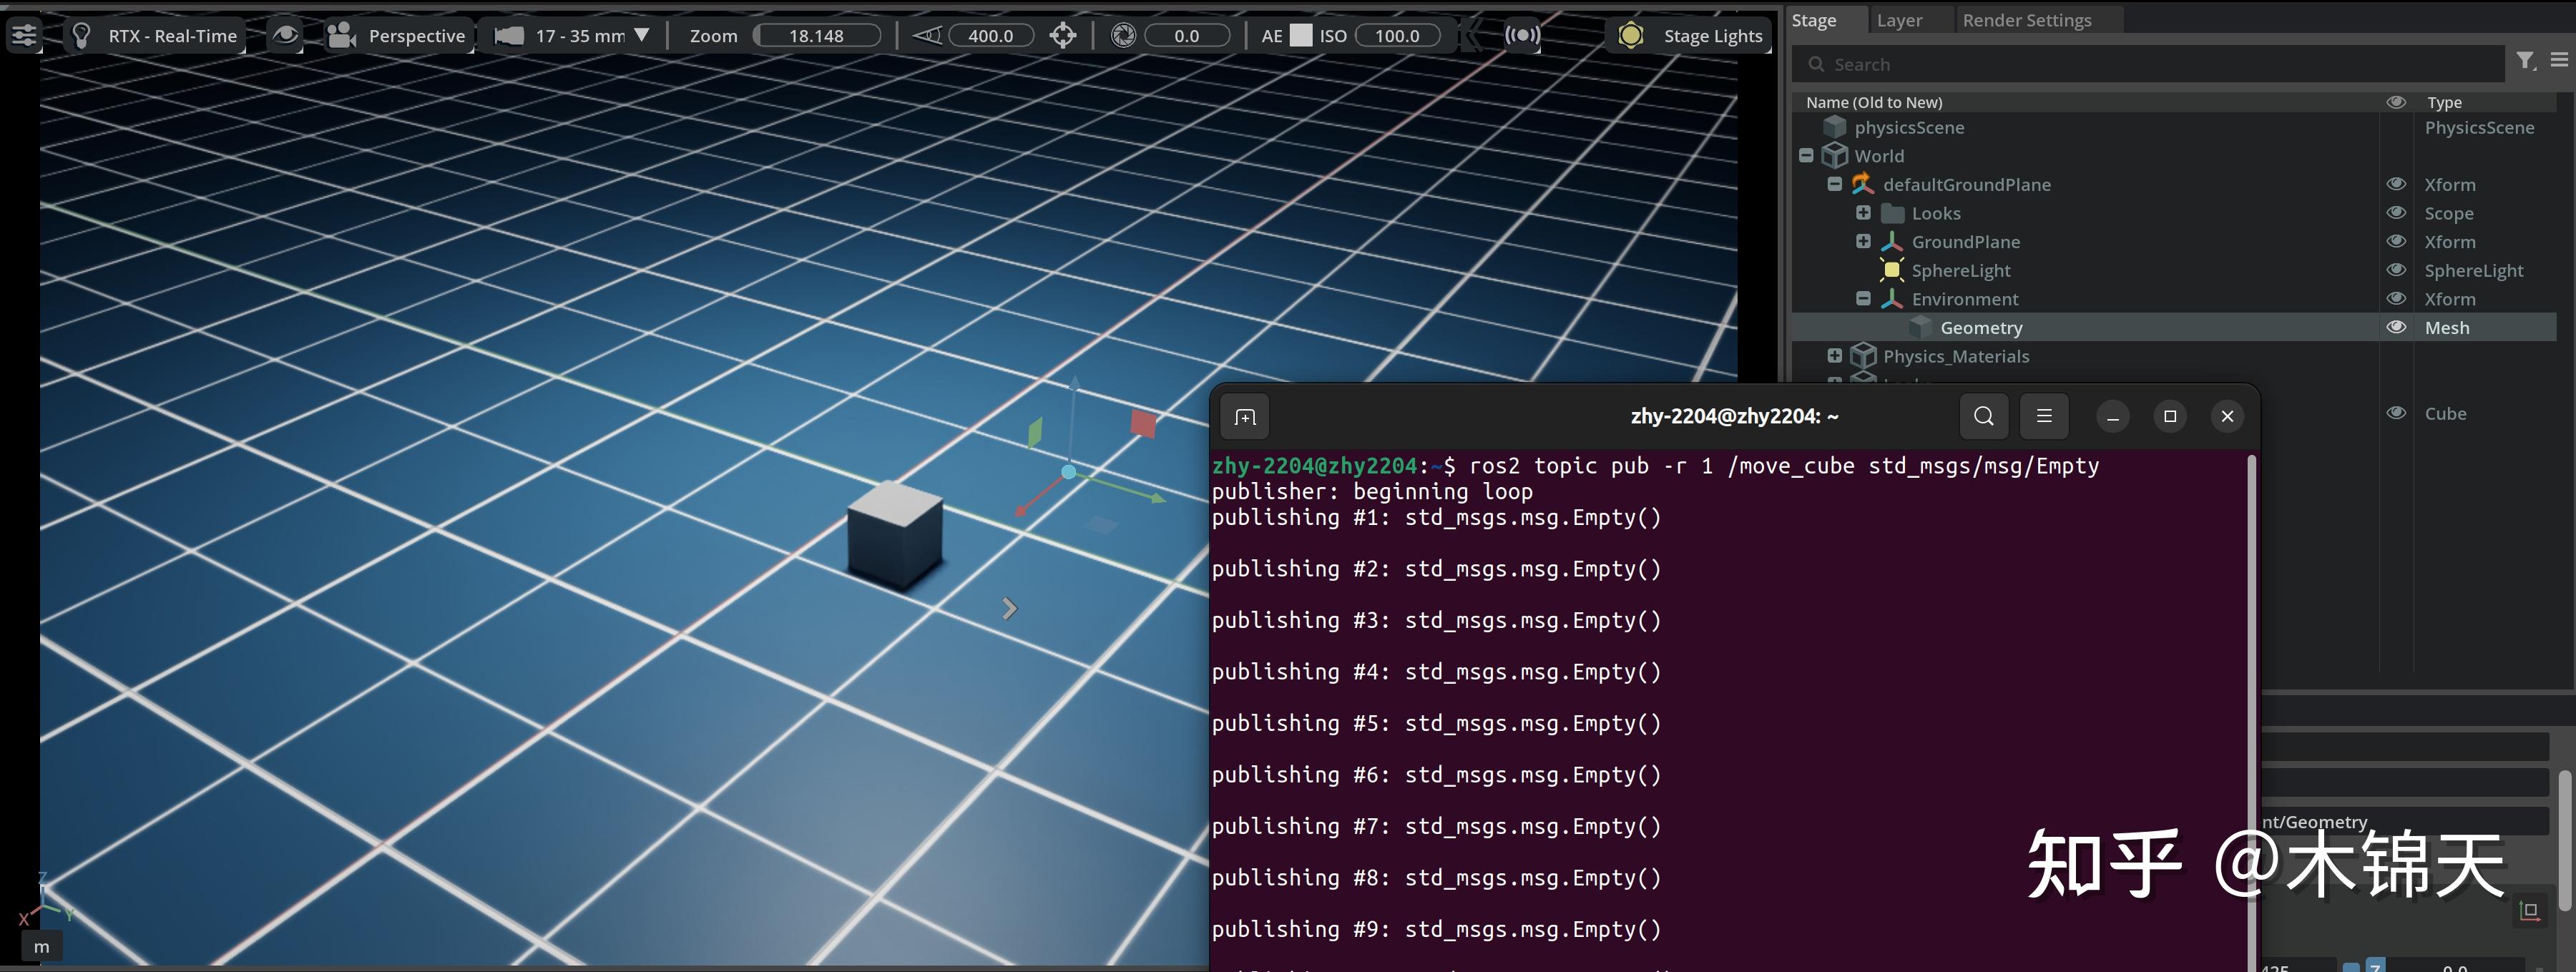Open the exposure aperture icon
This screenshot has width=2576, height=972.
pyautogui.click(x=1124, y=35)
